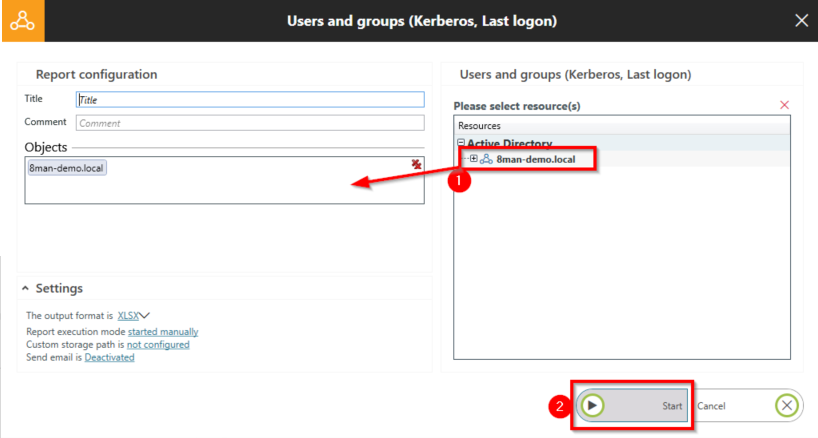
Task: Close the resource selection with red X
Action: (x=784, y=105)
